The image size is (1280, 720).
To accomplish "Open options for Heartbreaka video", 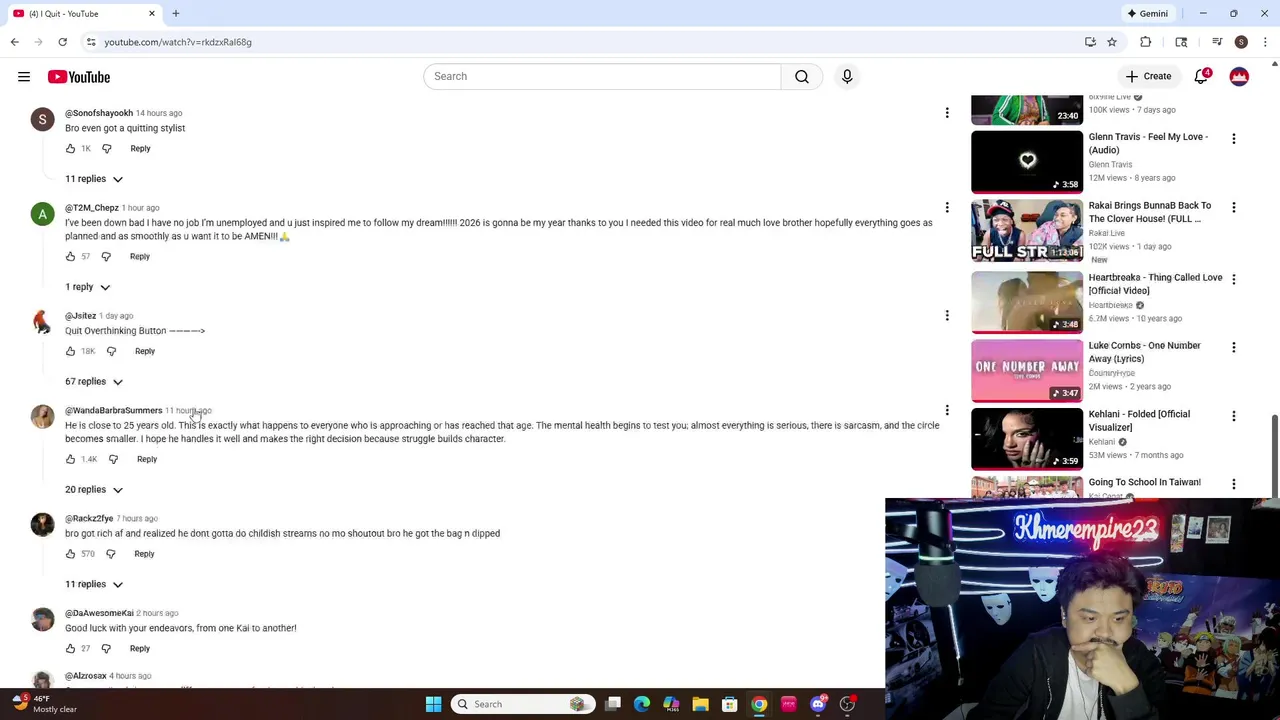I will (x=1233, y=279).
